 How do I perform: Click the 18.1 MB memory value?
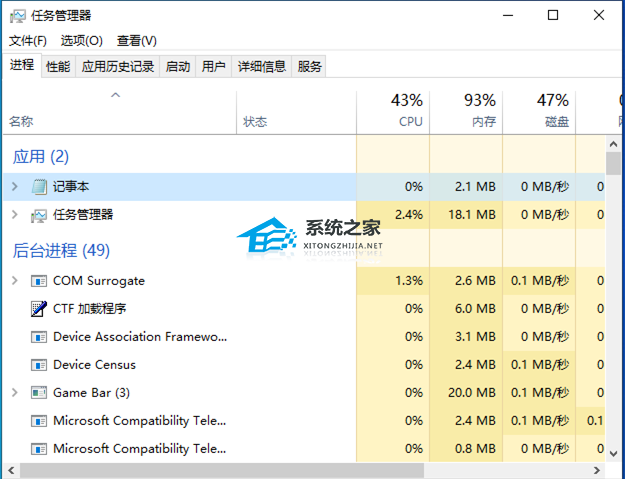point(472,215)
